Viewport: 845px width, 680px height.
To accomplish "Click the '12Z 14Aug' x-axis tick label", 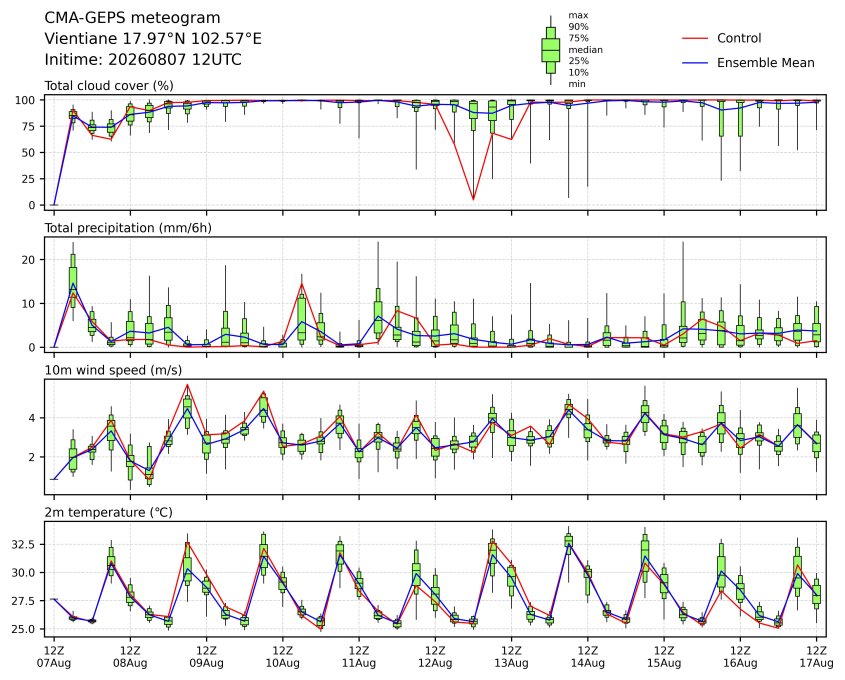I will [x=588, y=657].
